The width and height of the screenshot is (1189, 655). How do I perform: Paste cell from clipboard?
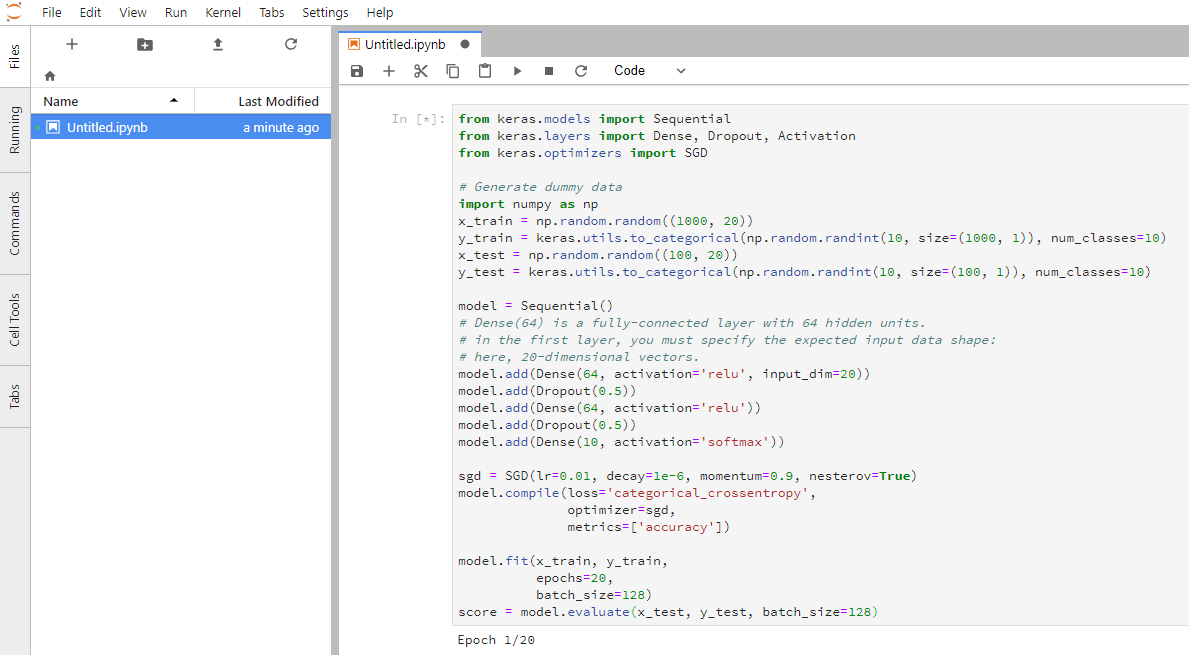tap(485, 71)
